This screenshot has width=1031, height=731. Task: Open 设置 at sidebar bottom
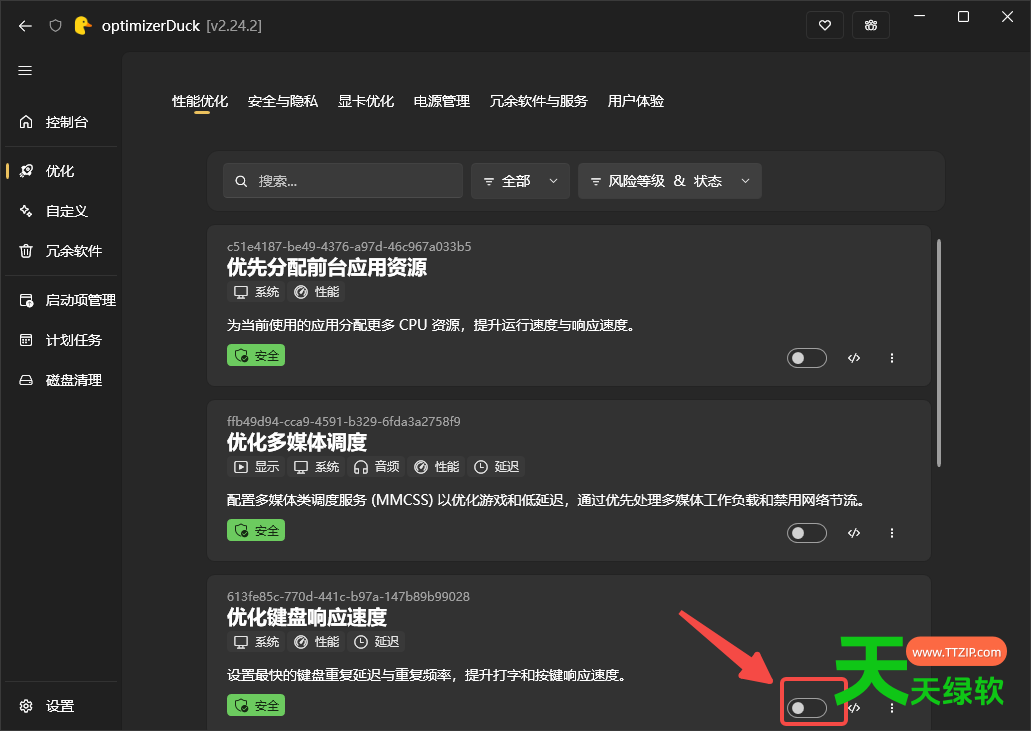(60, 706)
